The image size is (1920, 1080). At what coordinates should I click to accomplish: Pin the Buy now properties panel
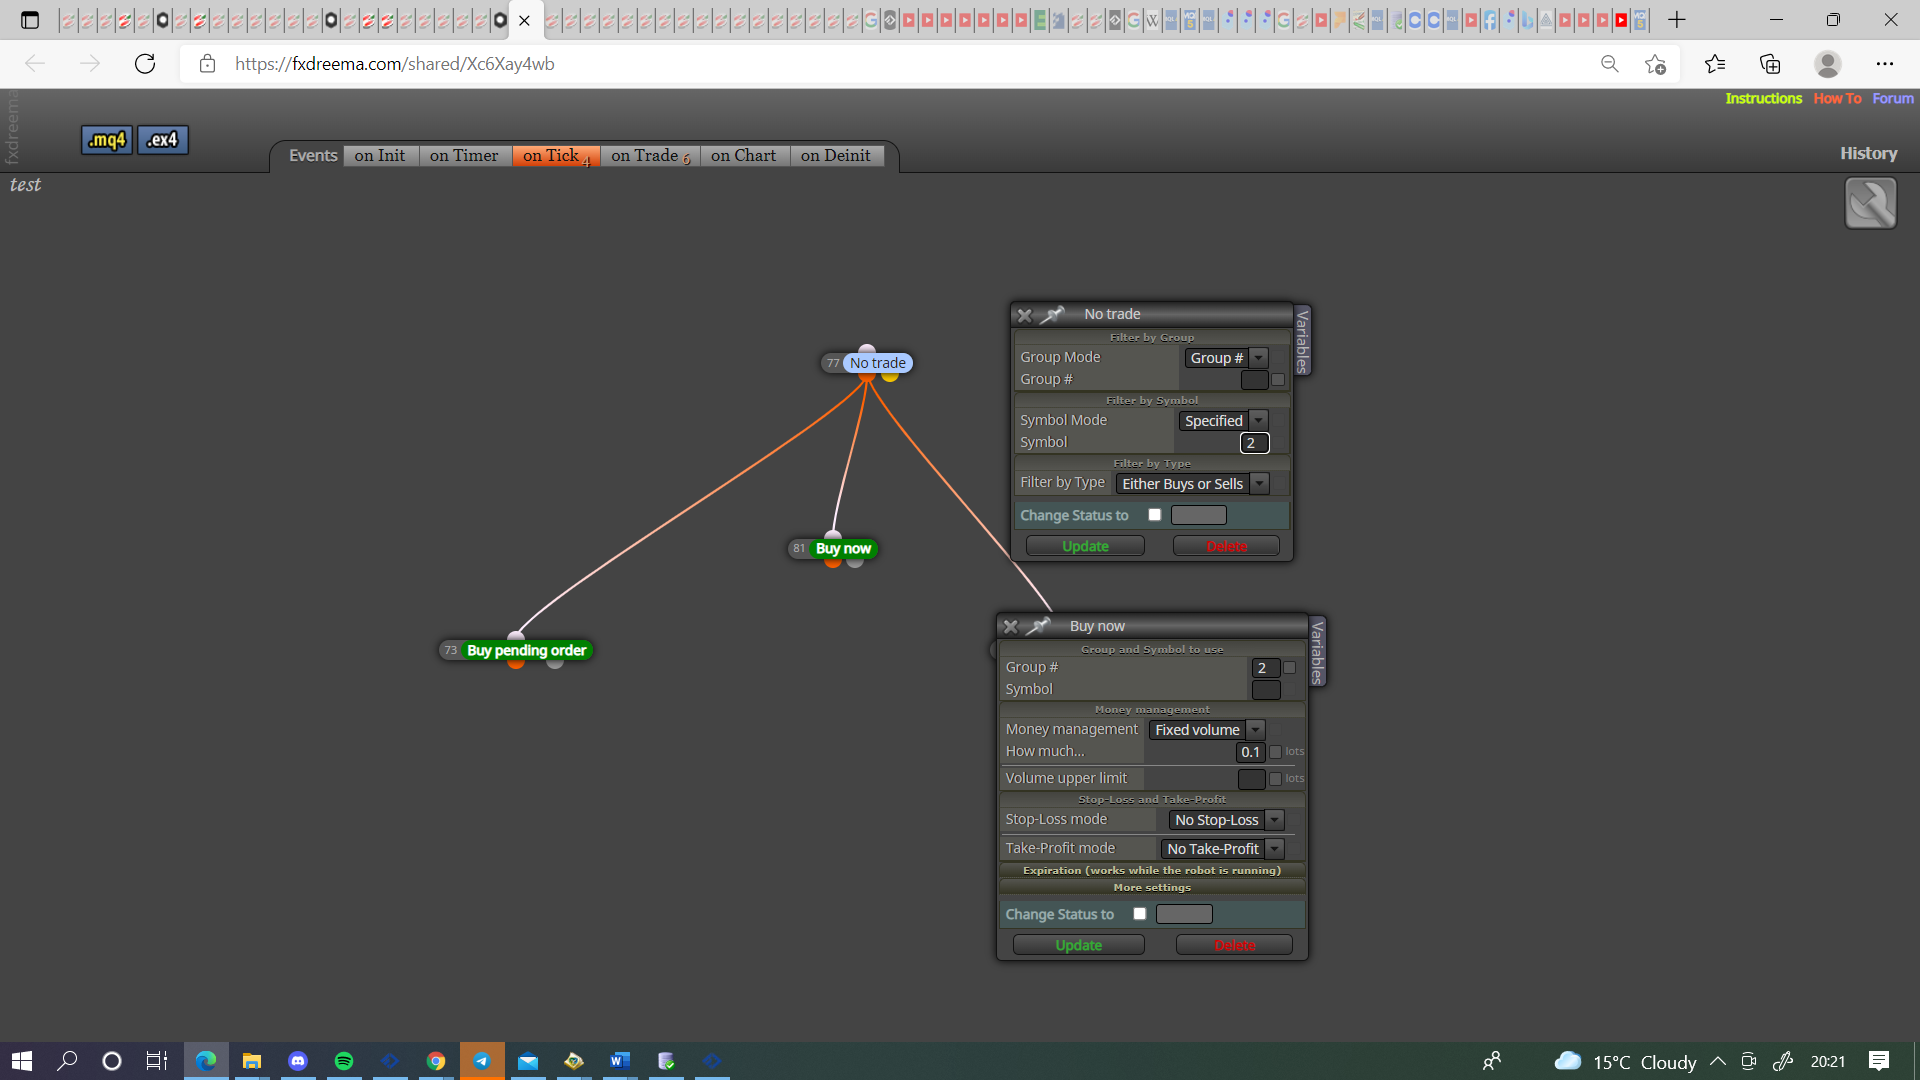click(1039, 626)
